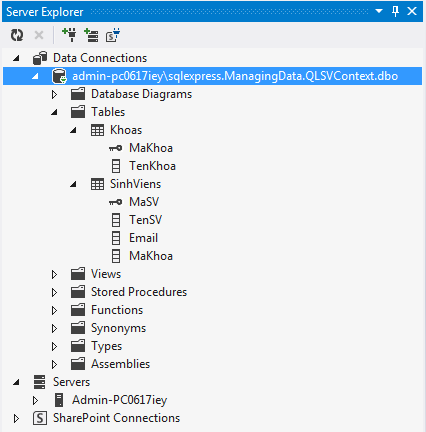Collapse the Tables folder
This screenshot has width=426, height=432.
pos(54,112)
